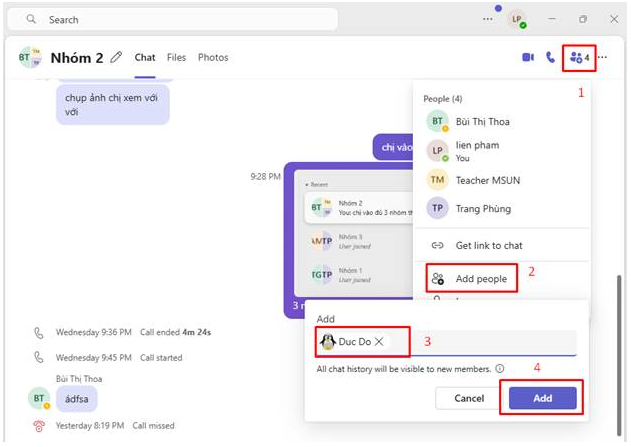Click Cancel in the Add dialog
The height and width of the screenshot is (447, 631).
coord(469,398)
